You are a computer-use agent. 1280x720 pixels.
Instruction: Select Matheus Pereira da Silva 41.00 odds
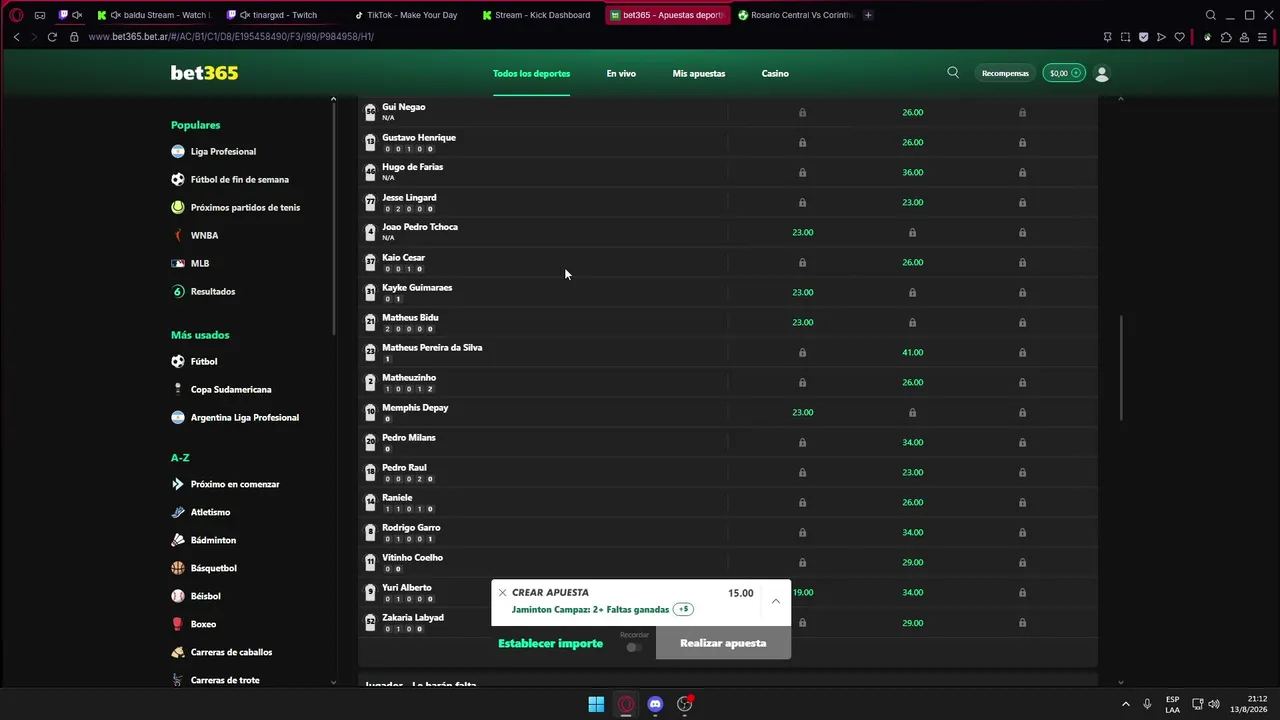point(912,352)
